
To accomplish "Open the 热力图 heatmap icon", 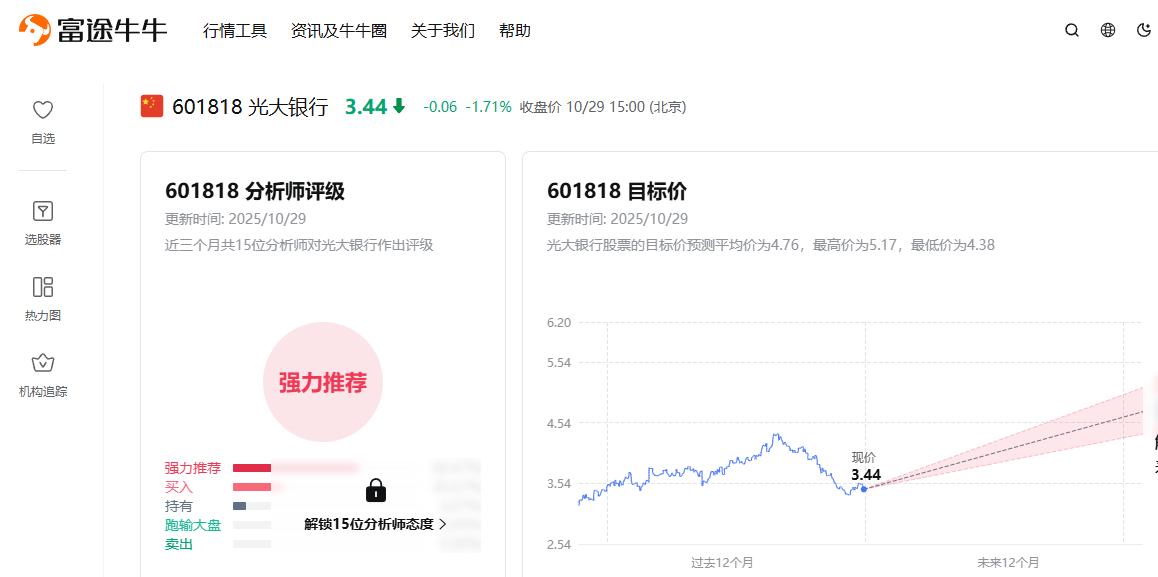I will [43, 287].
